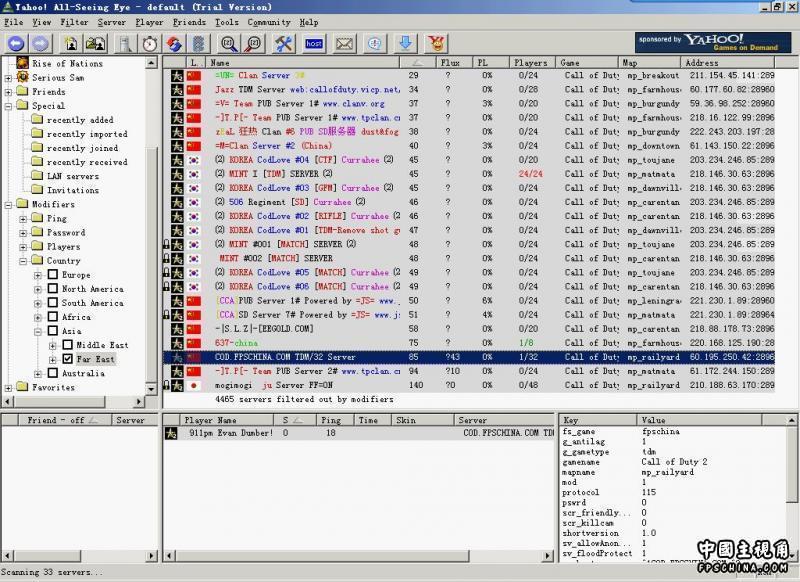Expand the Favorites tree node
This screenshot has width=800, height=582.
pos(8,388)
